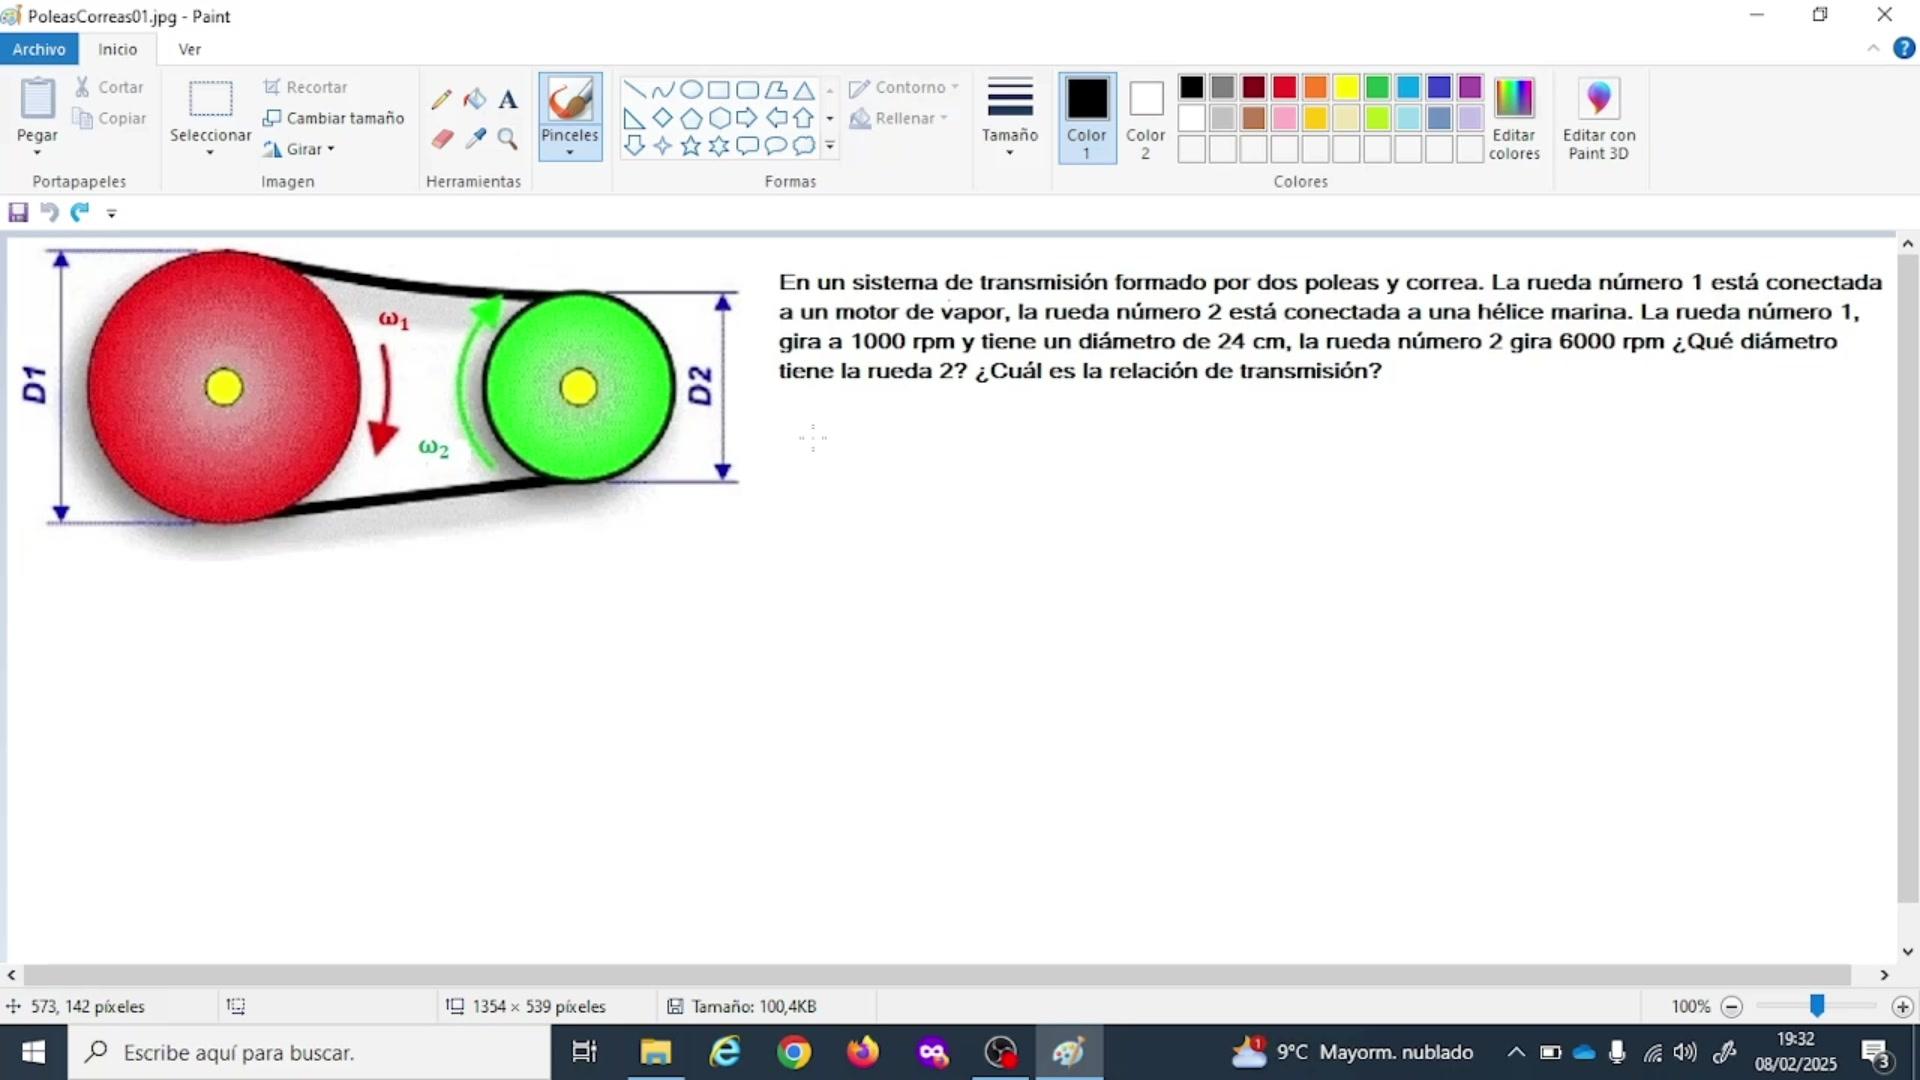The height and width of the screenshot is (1080, 1920).
Task: Toggle Color 2 as active color
Action: (x=1145, y=118)
